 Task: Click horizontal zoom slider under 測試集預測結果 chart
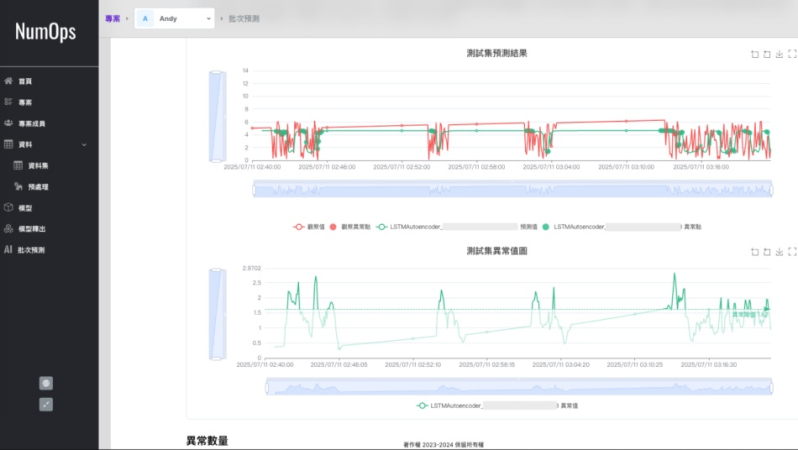coord(513,189)
